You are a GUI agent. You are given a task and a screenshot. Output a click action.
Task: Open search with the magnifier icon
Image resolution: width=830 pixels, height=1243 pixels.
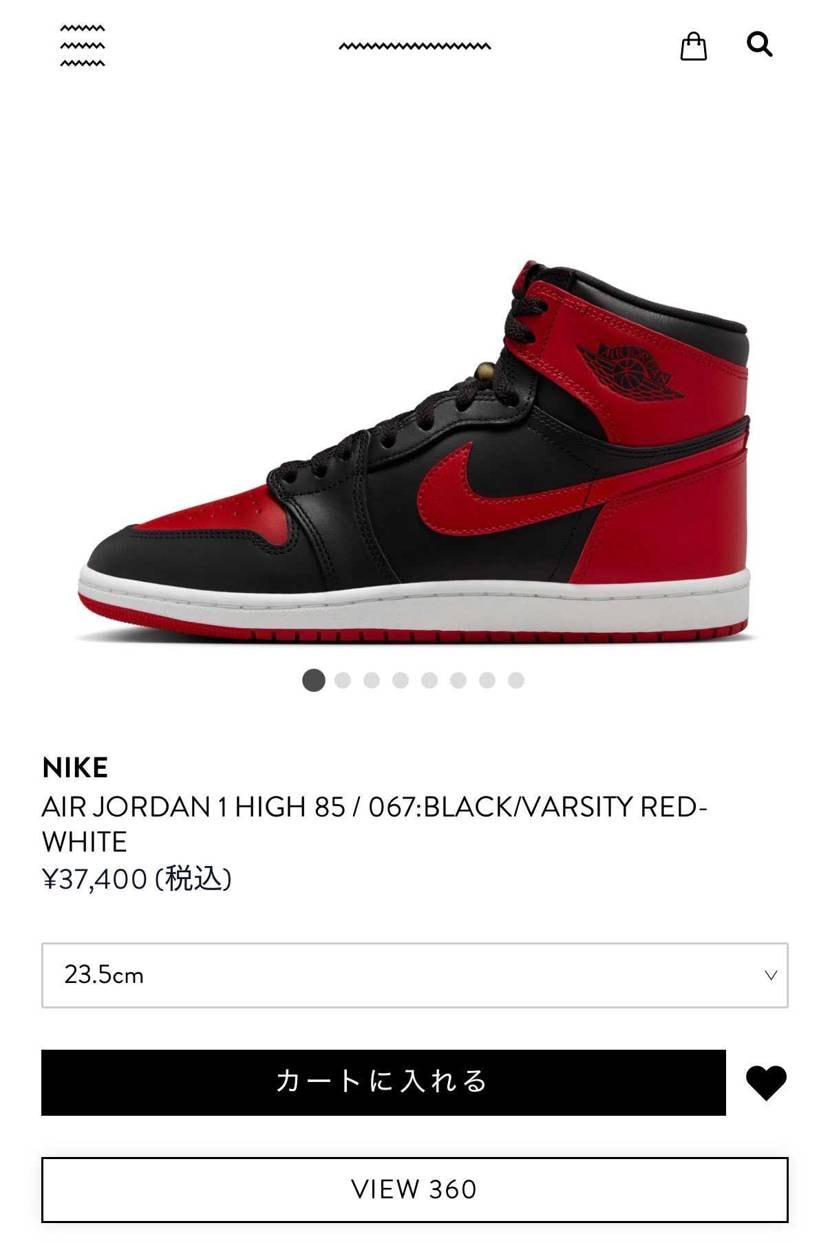[760, 44]
